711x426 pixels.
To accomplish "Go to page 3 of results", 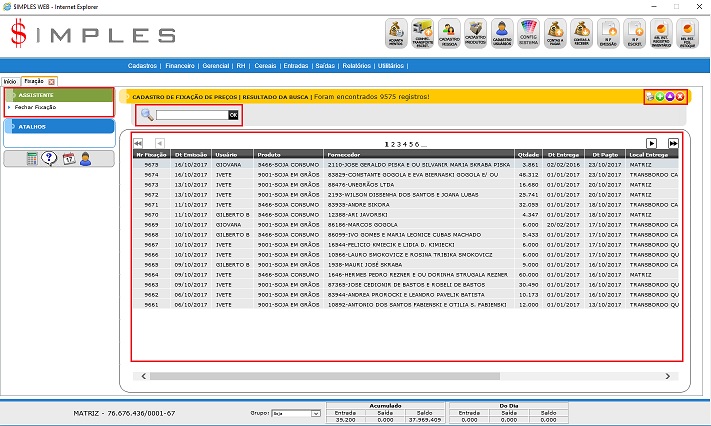I will coord(399,144).
